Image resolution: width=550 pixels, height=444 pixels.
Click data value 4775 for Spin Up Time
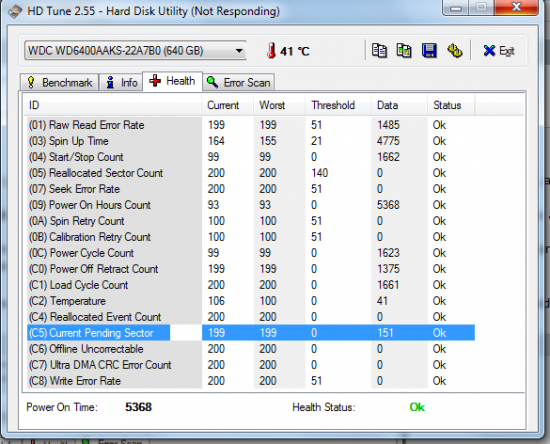click(388, 141)
